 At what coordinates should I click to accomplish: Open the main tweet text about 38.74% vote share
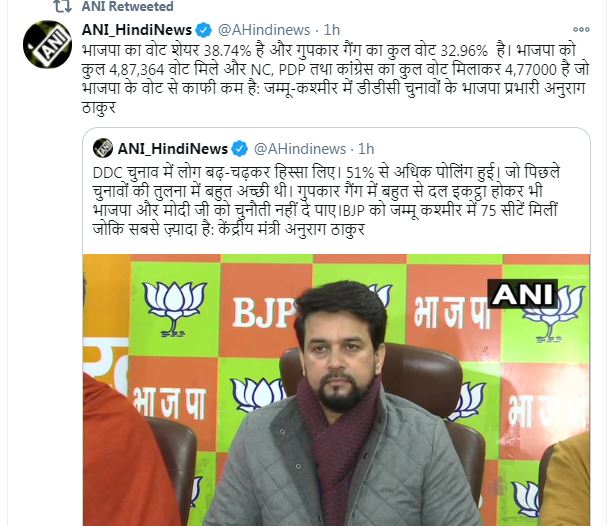pos(335,78)
